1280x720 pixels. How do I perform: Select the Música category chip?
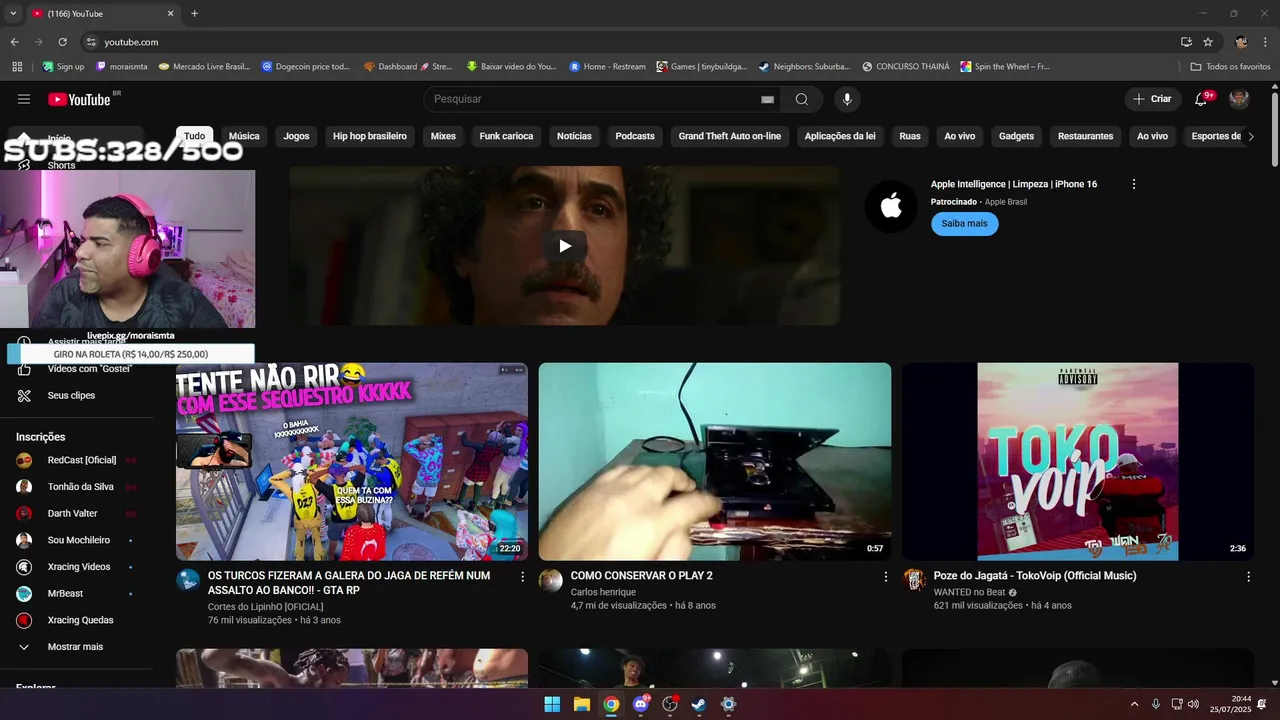tap(244, 136)
